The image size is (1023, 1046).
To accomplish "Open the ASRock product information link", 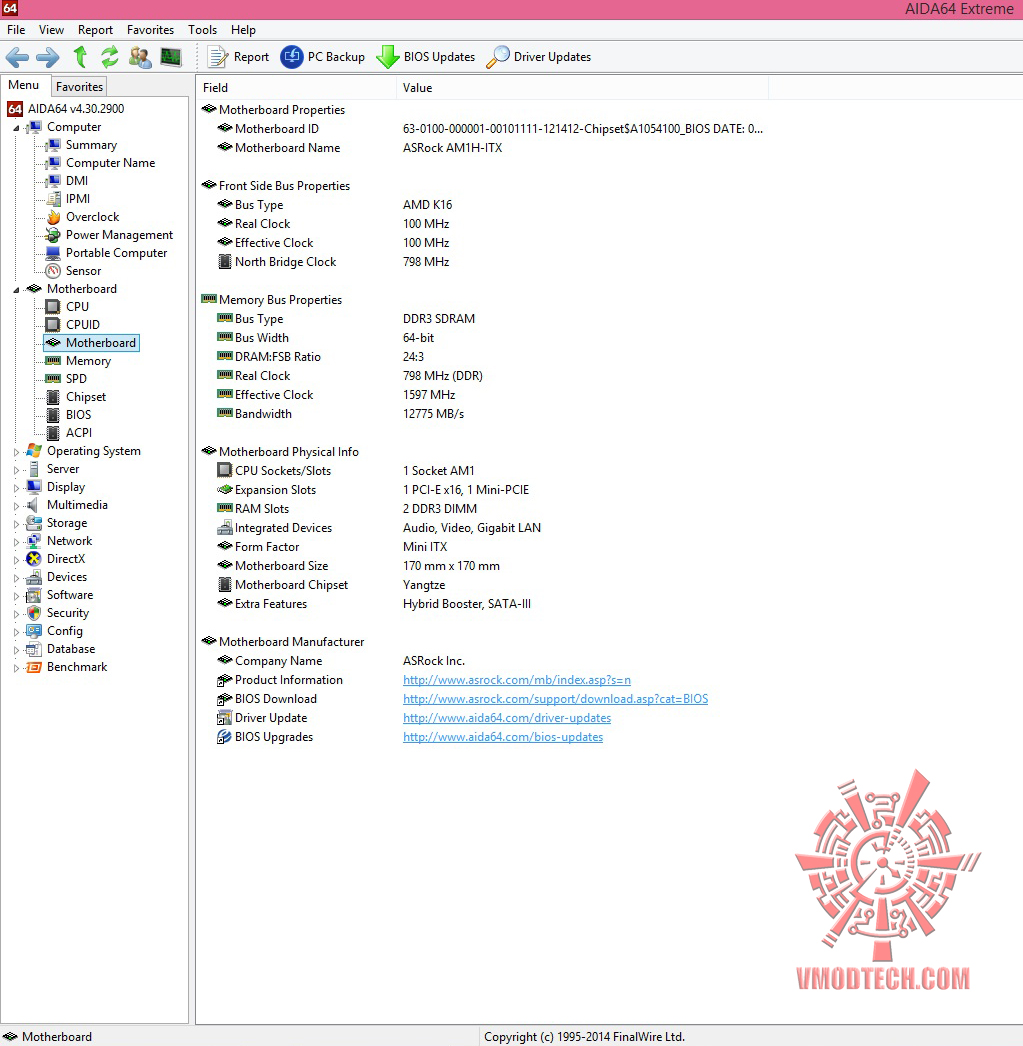I will [516, 680].
